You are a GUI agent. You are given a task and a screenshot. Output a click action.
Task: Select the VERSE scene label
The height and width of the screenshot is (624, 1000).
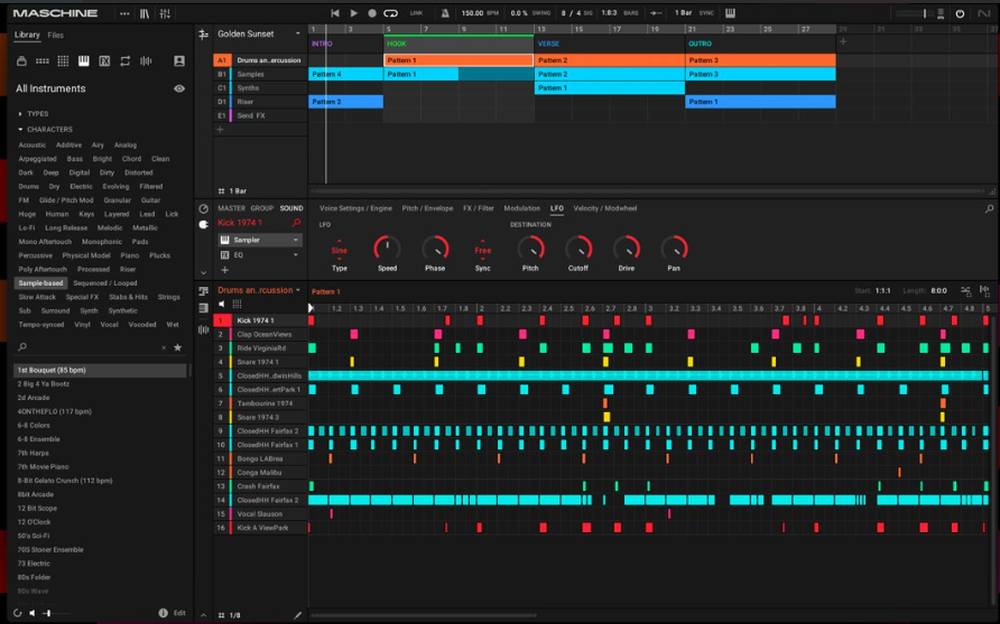(548, 44)
